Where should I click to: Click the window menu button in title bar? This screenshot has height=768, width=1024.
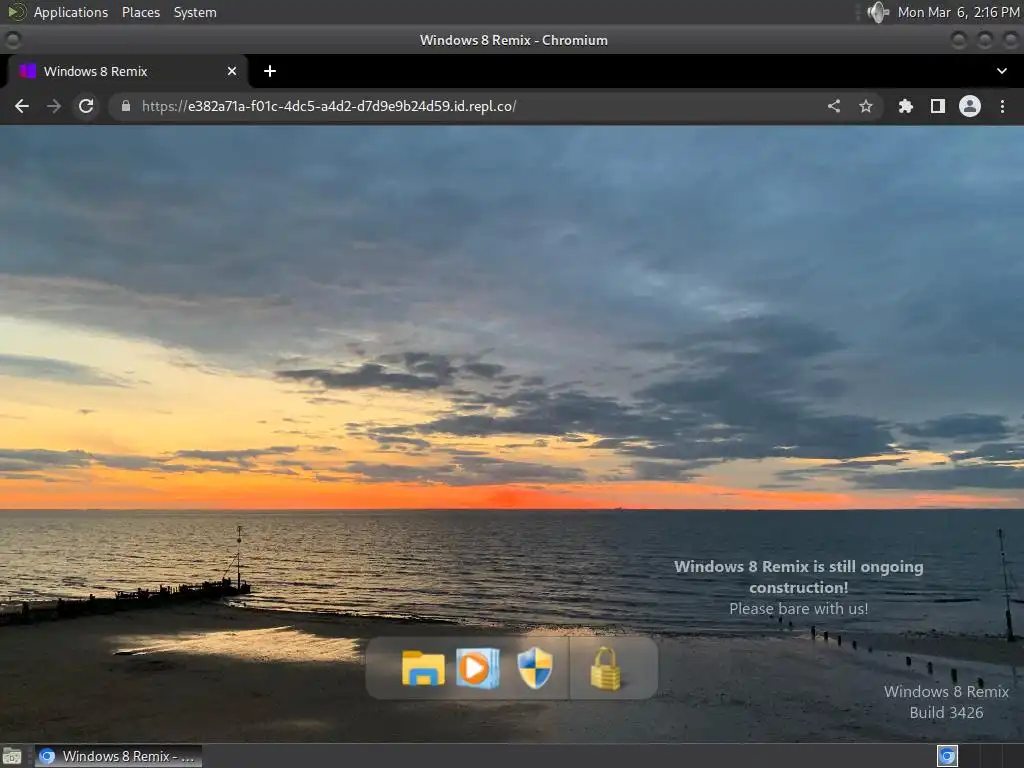click(x=12, y=40)
